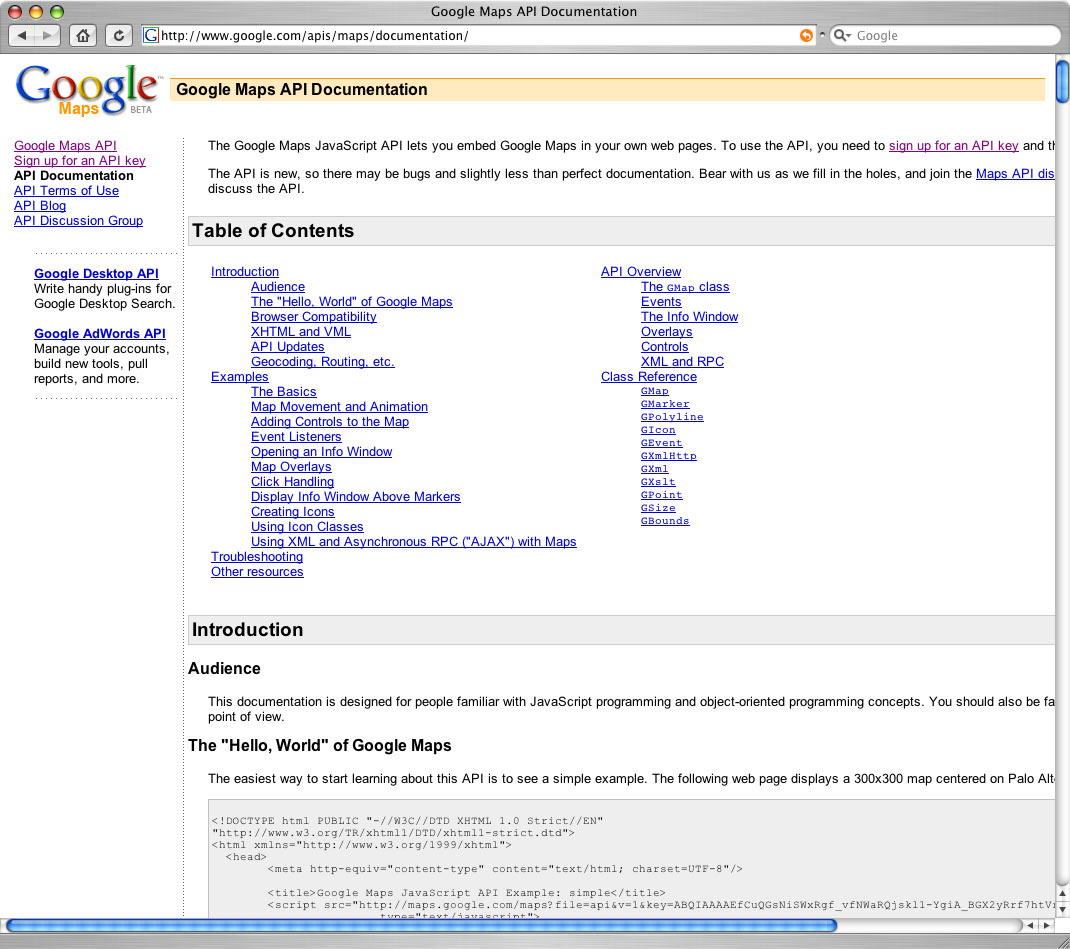Open the search engine magnifier dropdown
This screenshot has width=1070, height=949.
point(843,35)
